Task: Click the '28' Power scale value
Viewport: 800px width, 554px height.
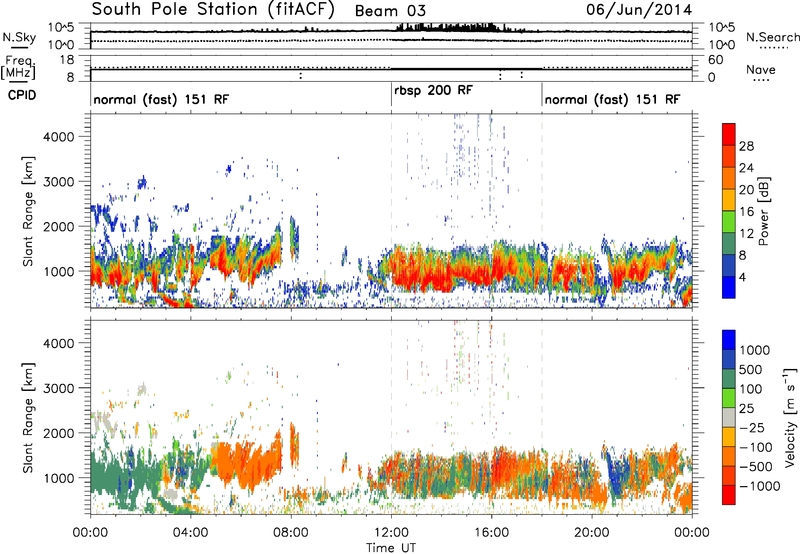Action: click(x=746, y=146)
